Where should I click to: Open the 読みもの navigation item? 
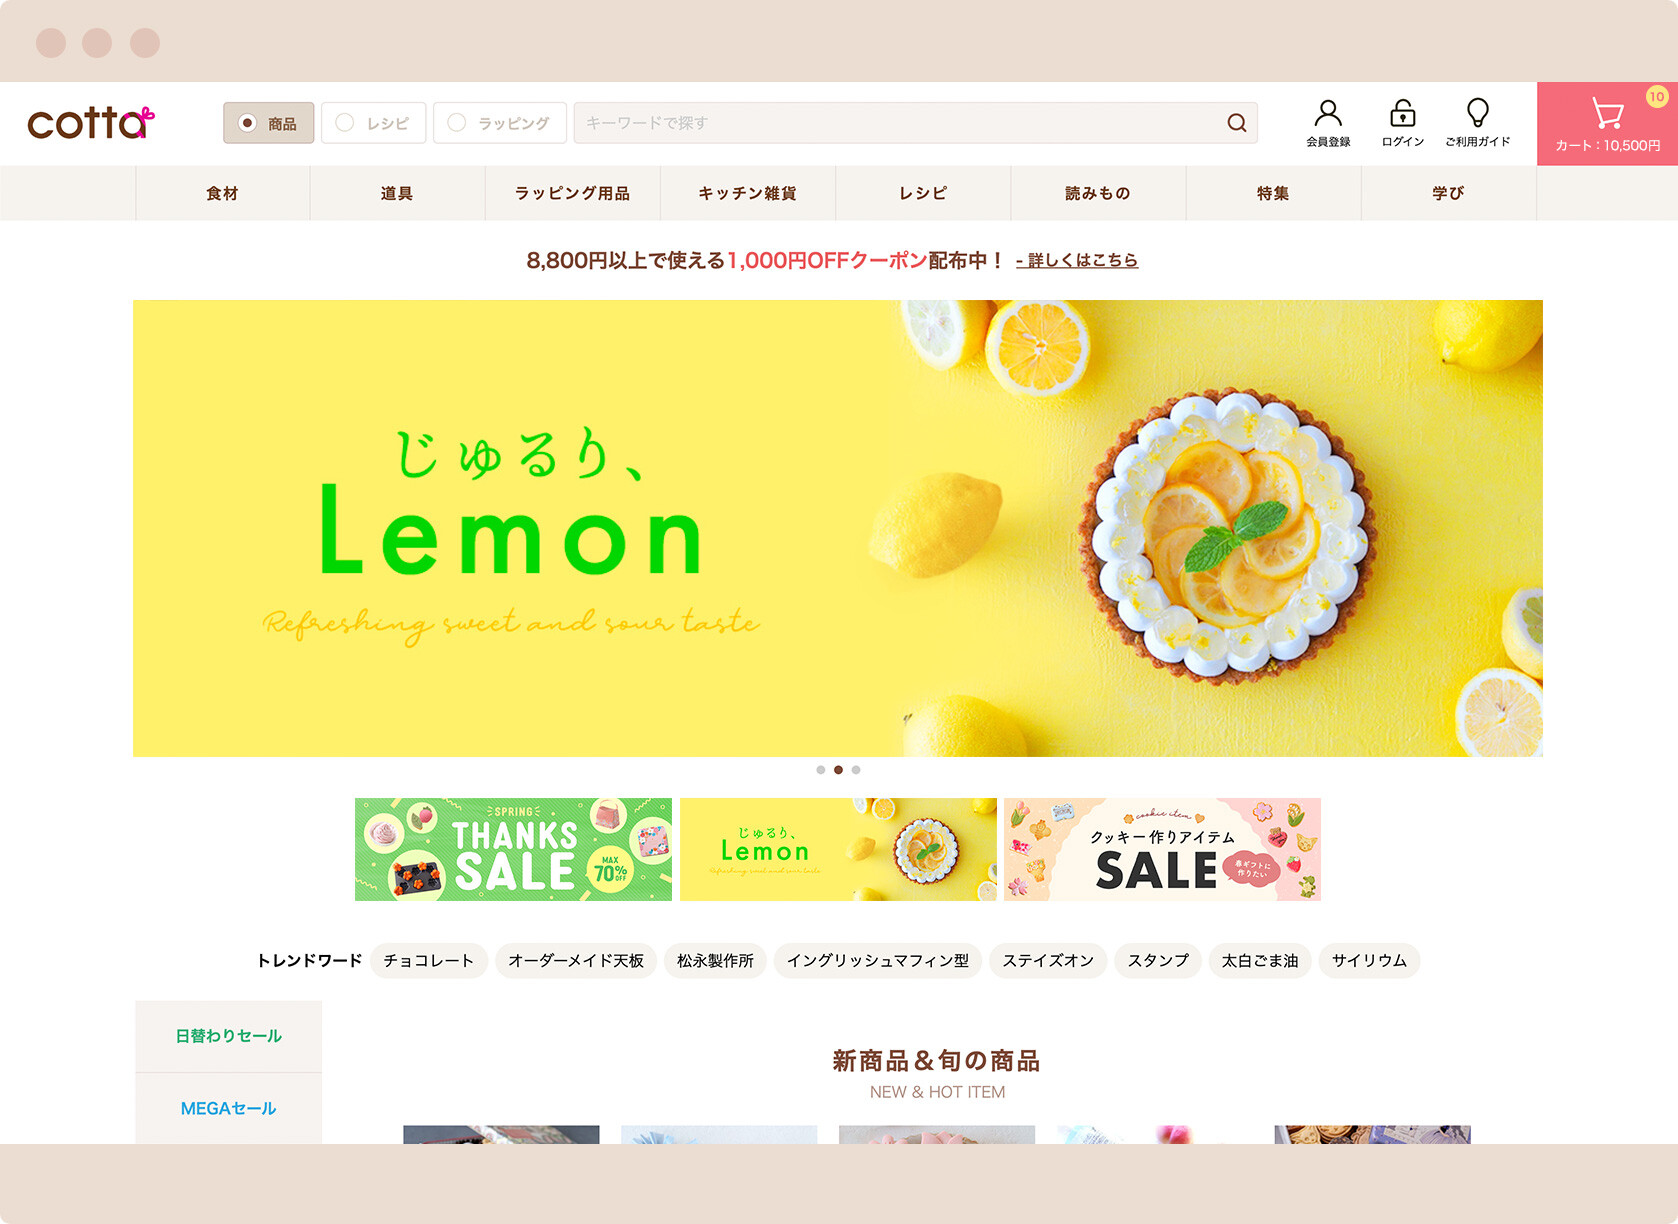(x=1098, y=193)
